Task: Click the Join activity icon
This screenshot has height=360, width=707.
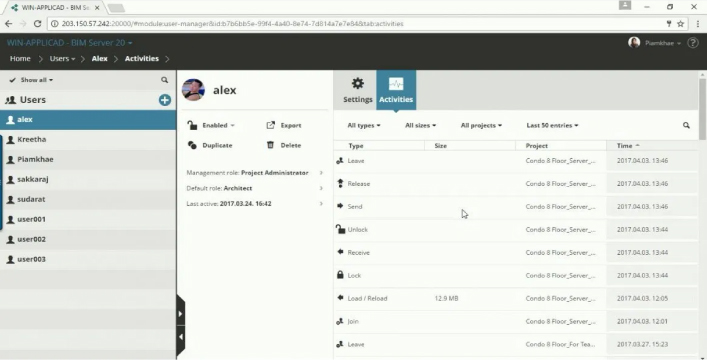Action: 340,321
